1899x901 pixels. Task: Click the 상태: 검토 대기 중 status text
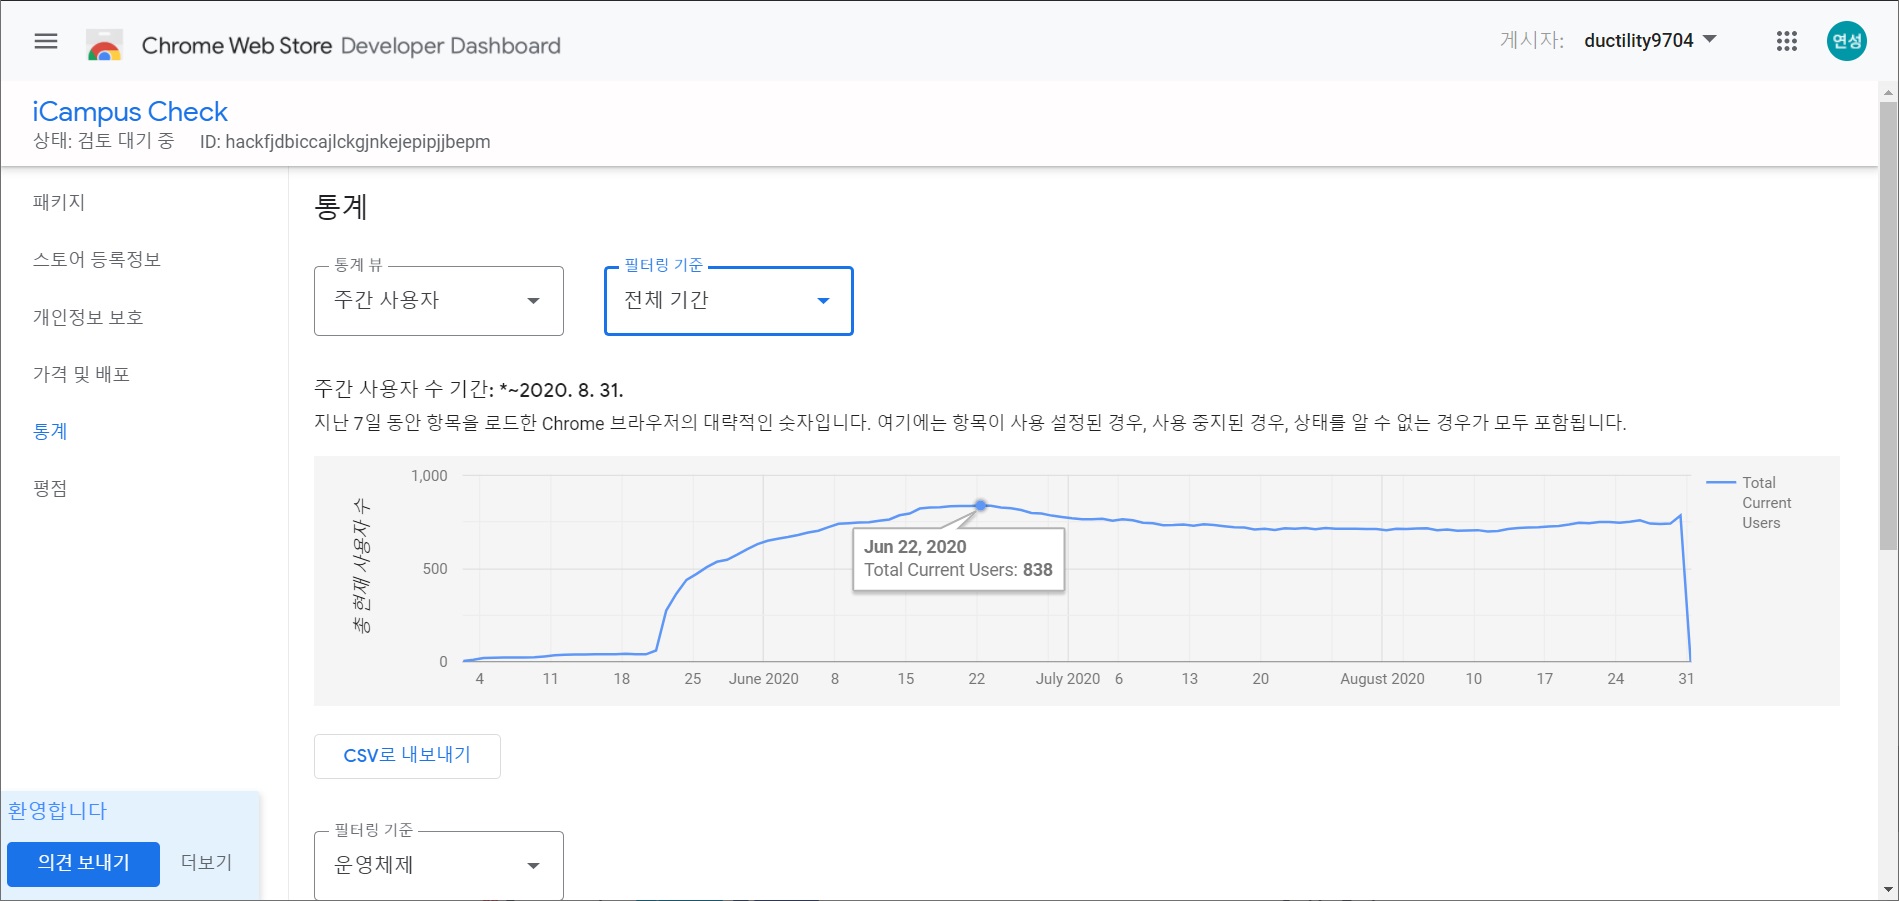tap(103, 141)
